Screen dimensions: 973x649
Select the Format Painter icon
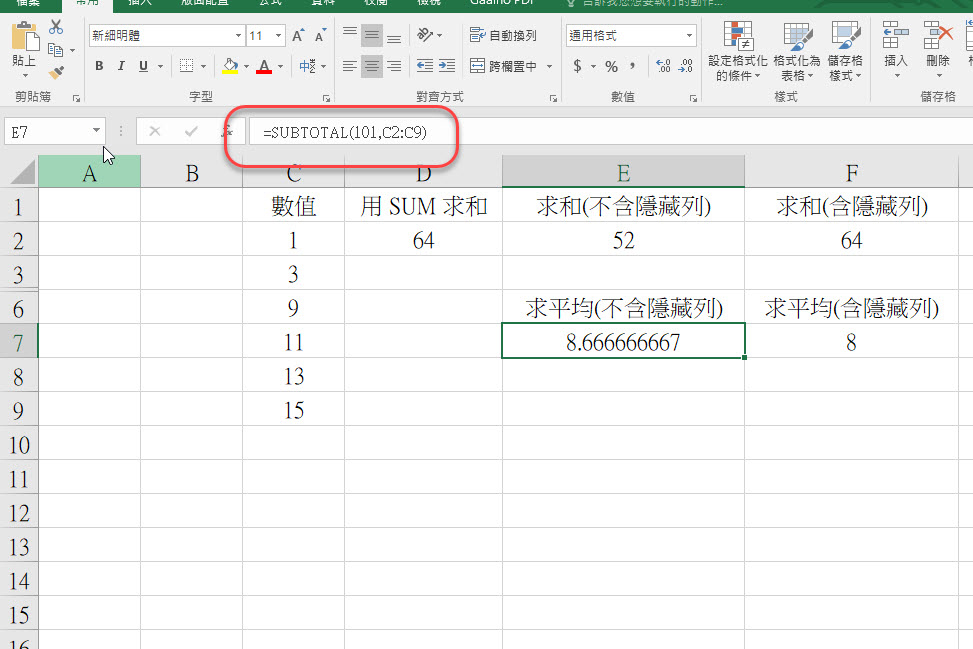tap(54, 72)
